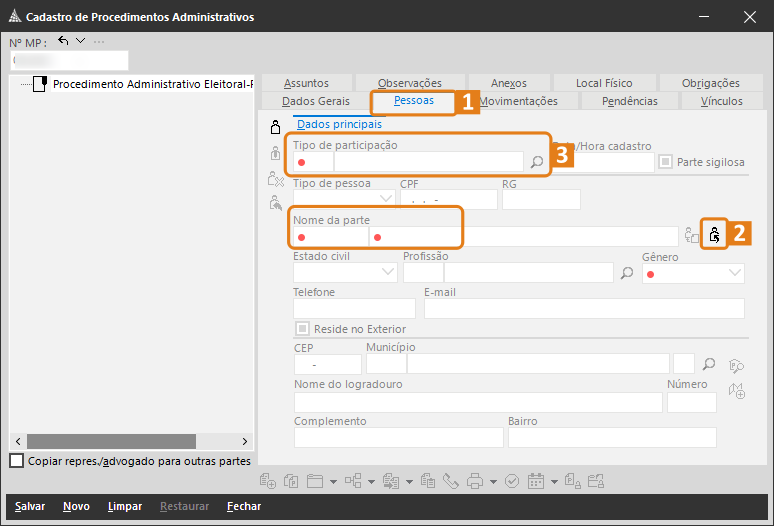Click the three-dots more options icon
The image size is (774, 526).
click(x=99, y=41)
